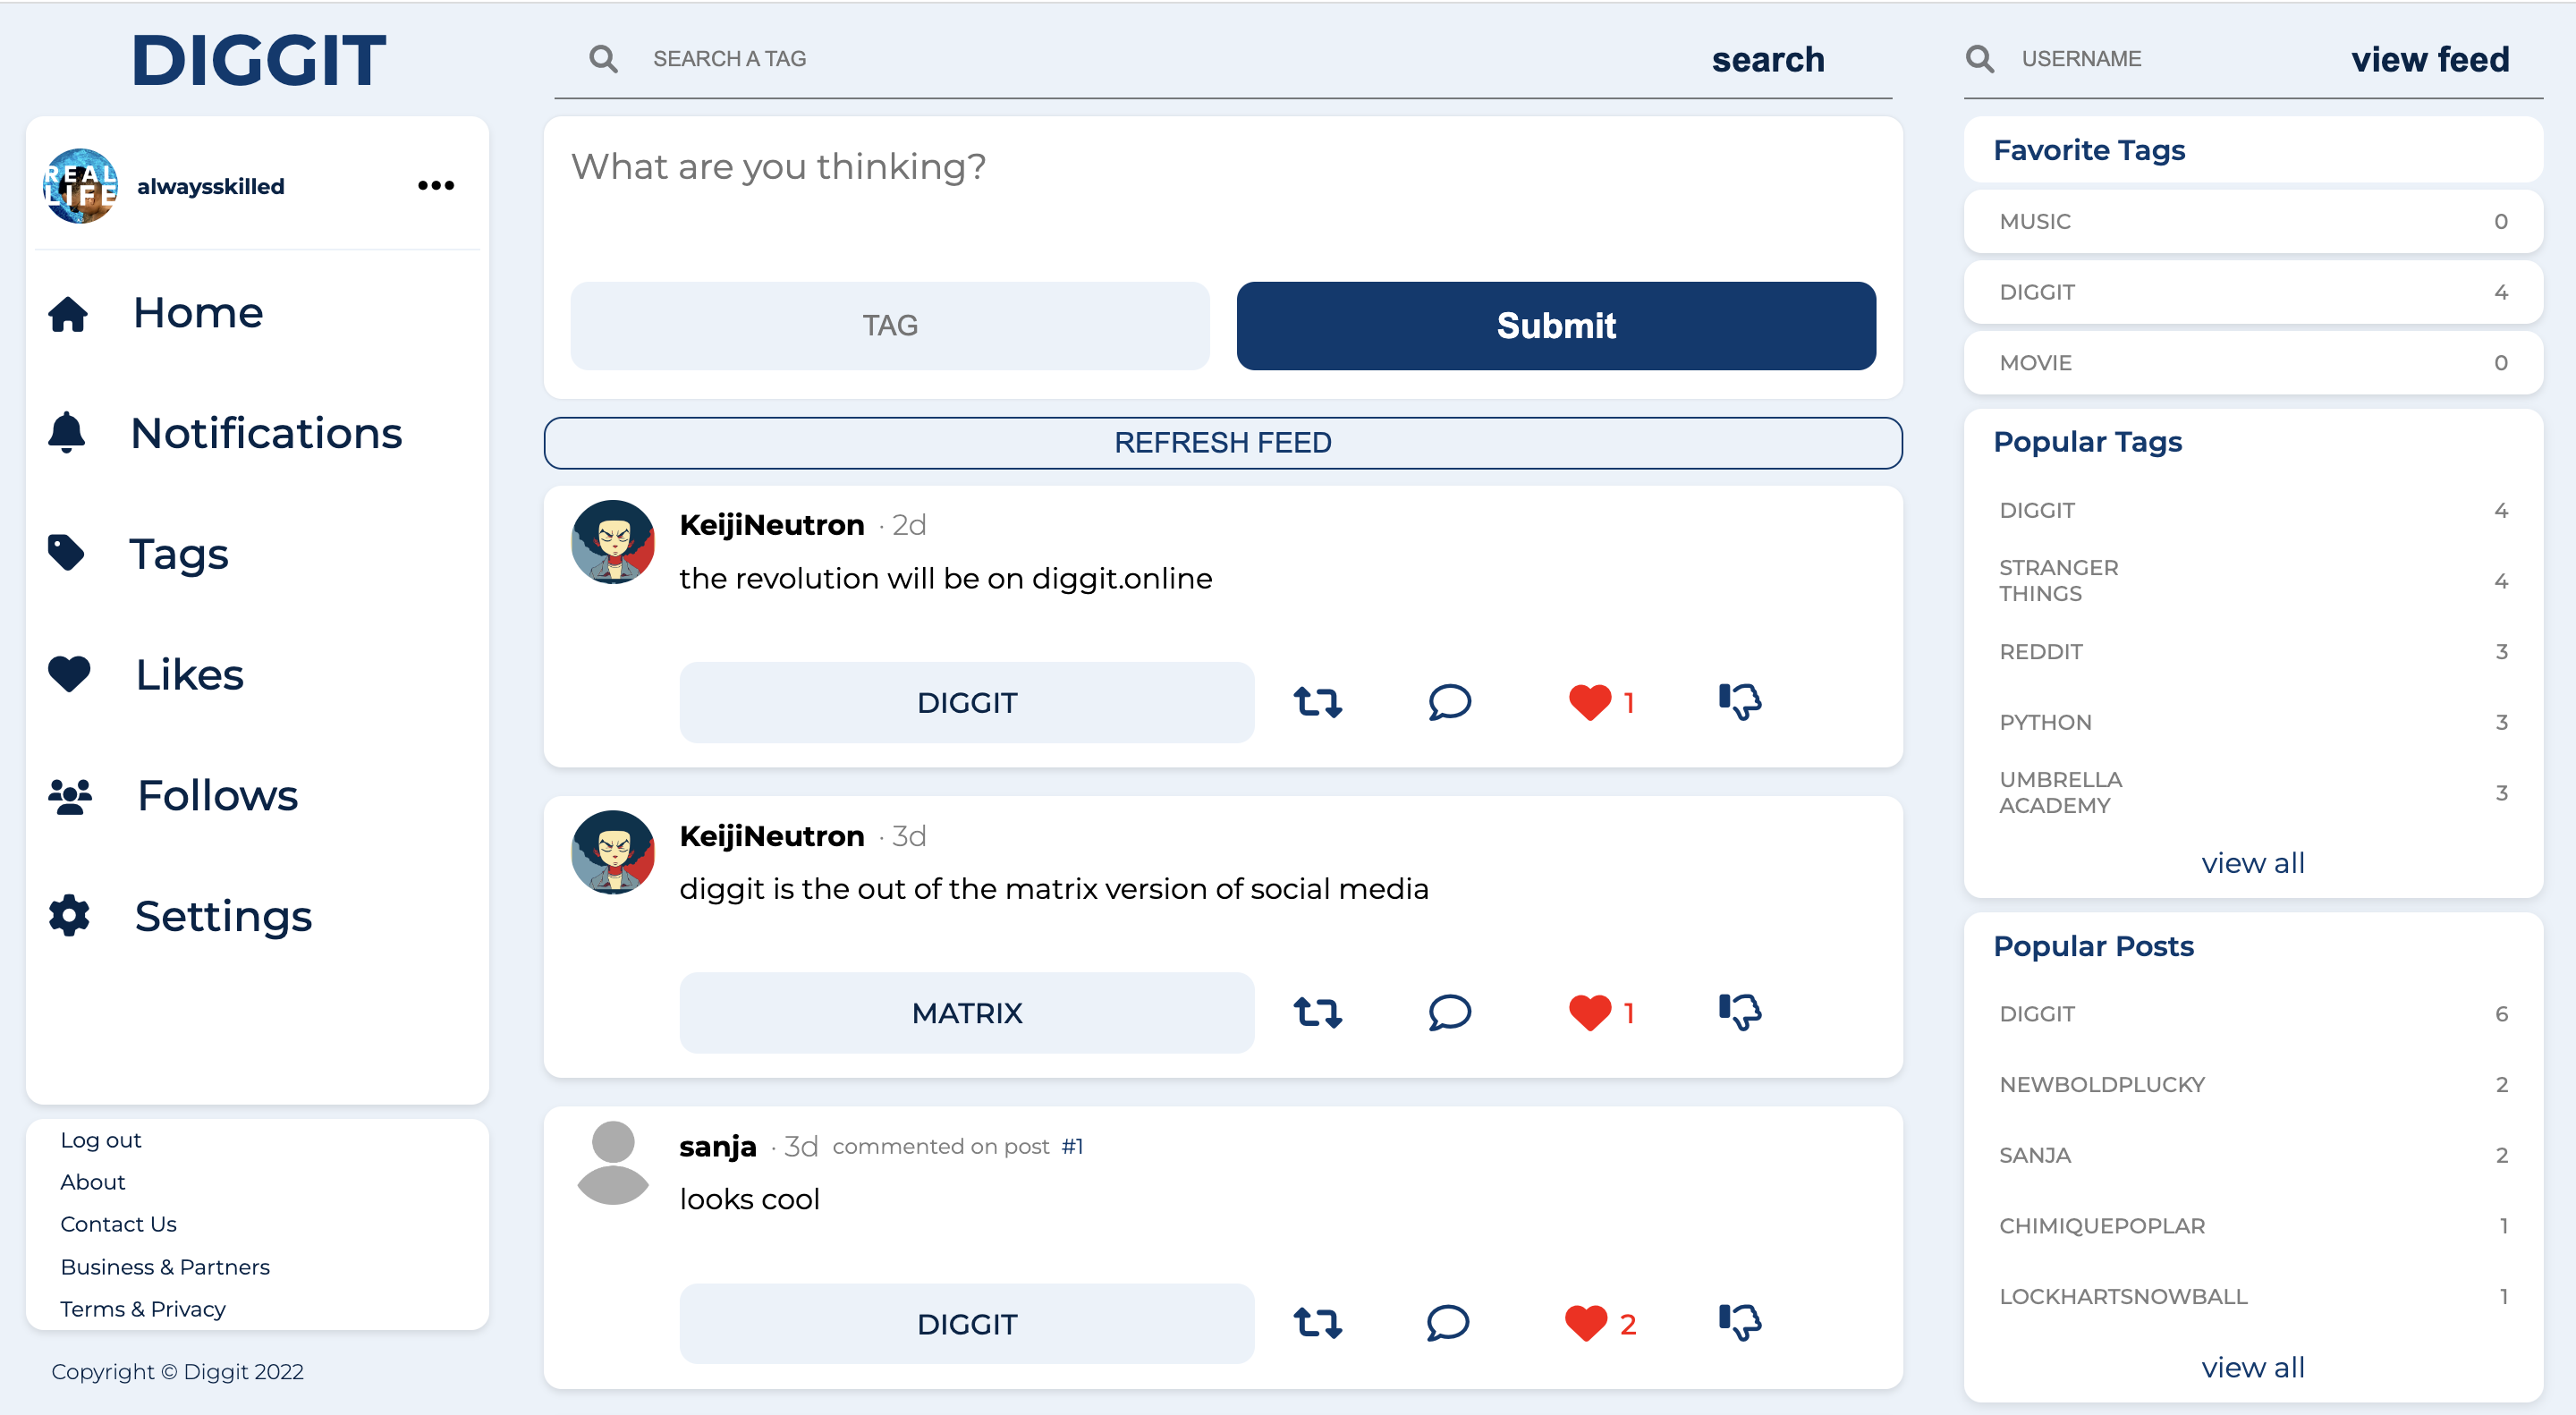This screenshot has width=2576, height=1415.
Task: Open alwaysskilled profile avatar
Action: [x=81, y=186]
